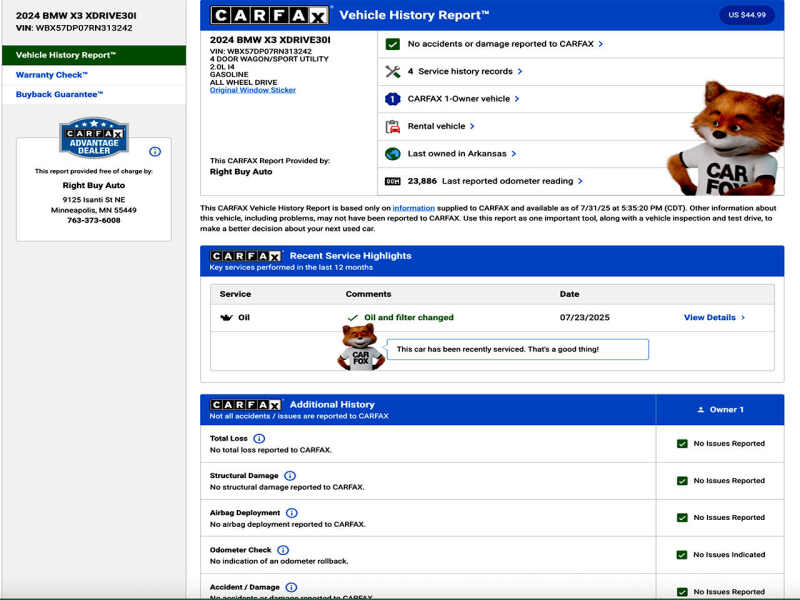Click the Total Loss info icon

[259, 439]
